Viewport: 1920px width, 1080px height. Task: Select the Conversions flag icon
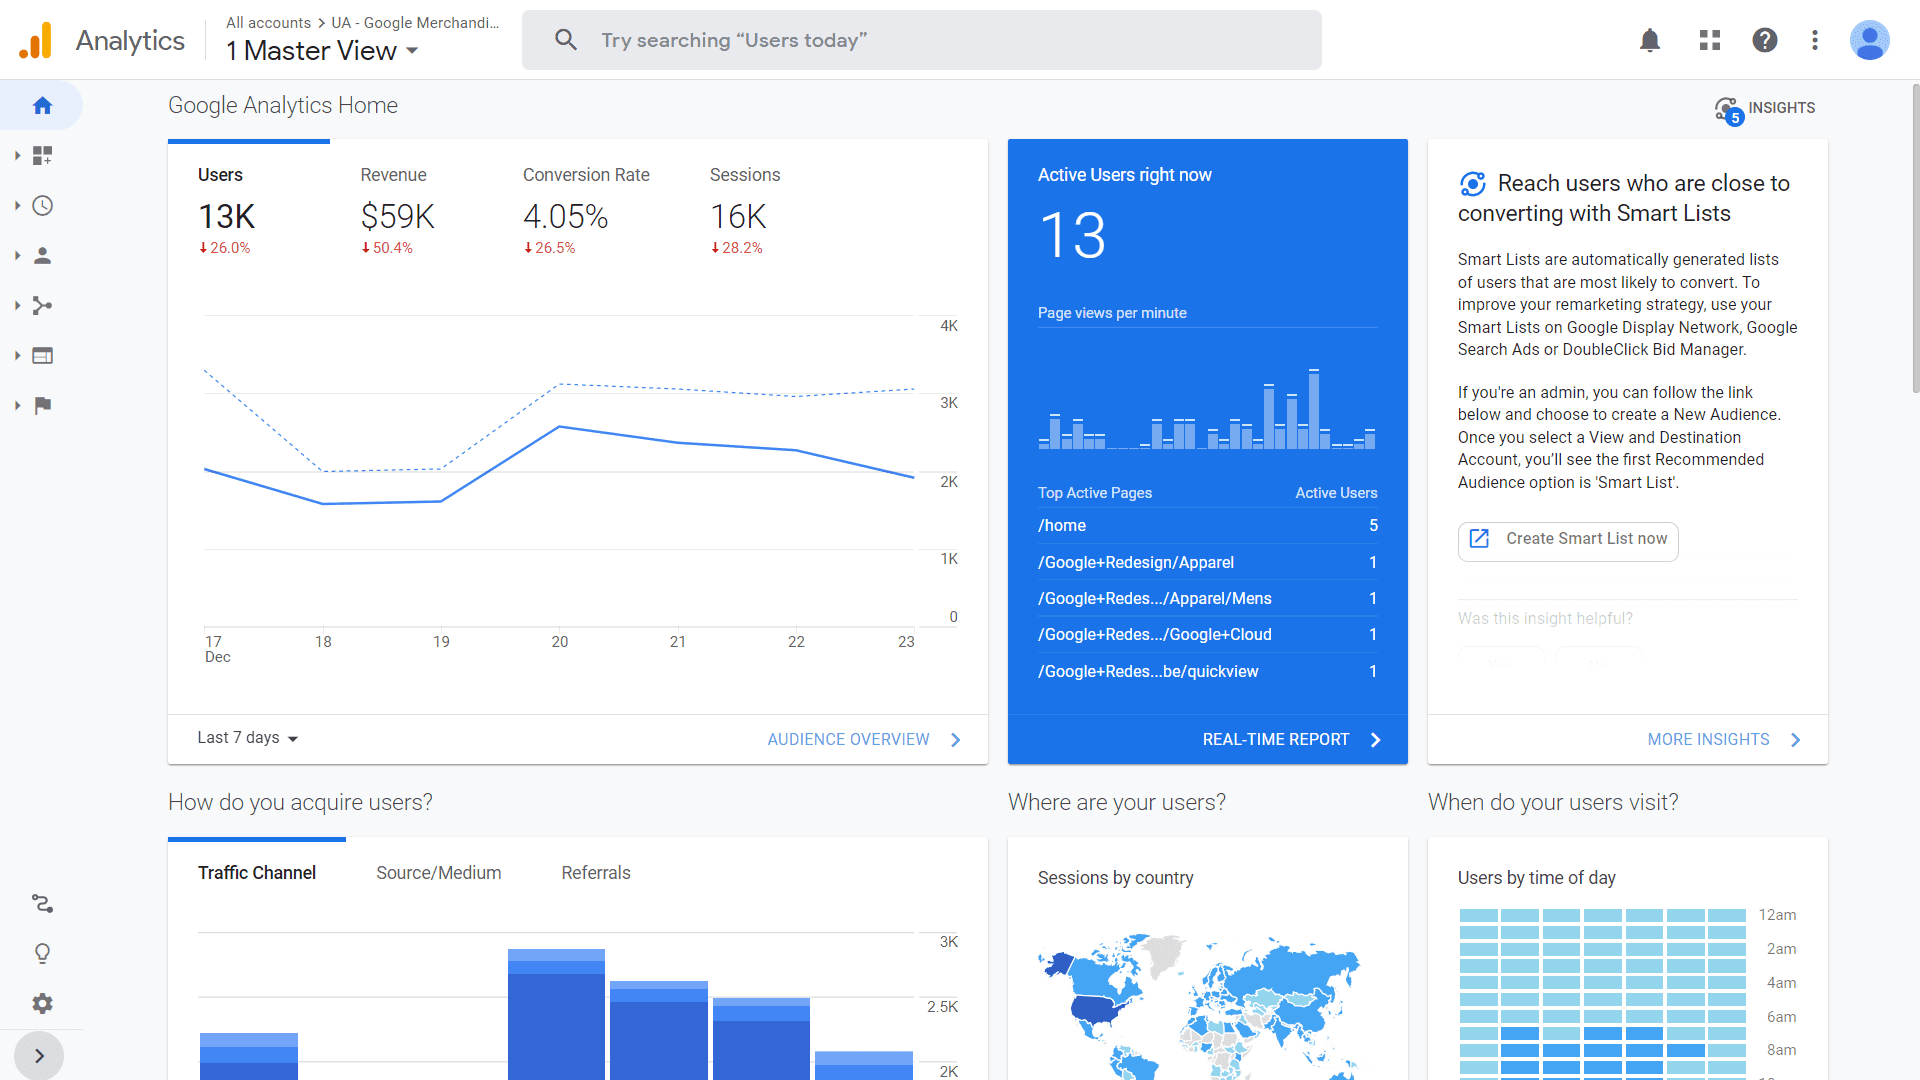42,406
